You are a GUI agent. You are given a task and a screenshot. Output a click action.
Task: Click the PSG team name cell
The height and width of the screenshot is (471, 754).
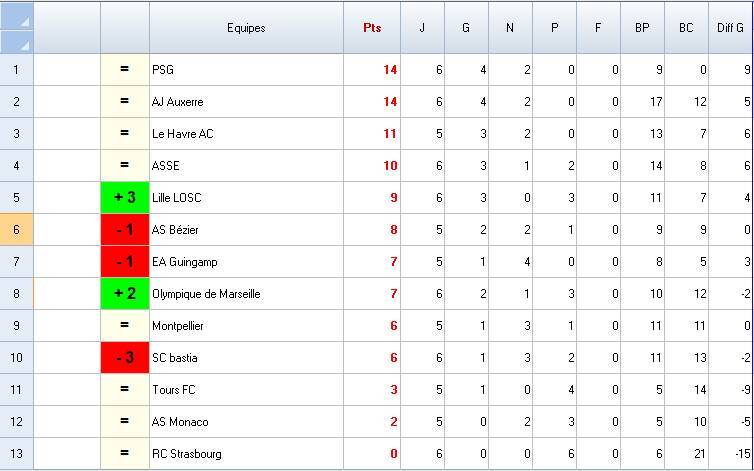[246, 70]
